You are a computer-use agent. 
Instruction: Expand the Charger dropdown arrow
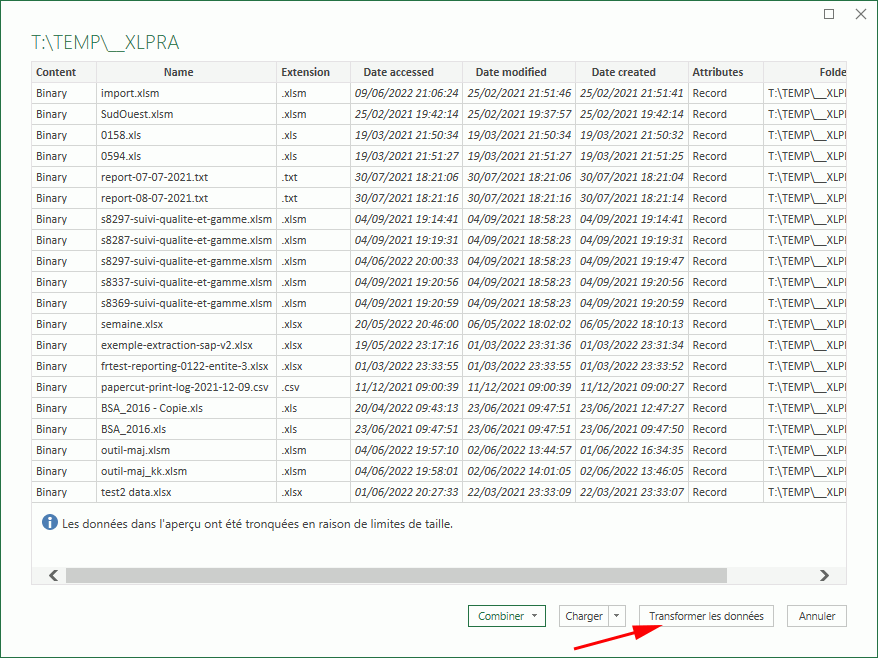coord(617,616)
